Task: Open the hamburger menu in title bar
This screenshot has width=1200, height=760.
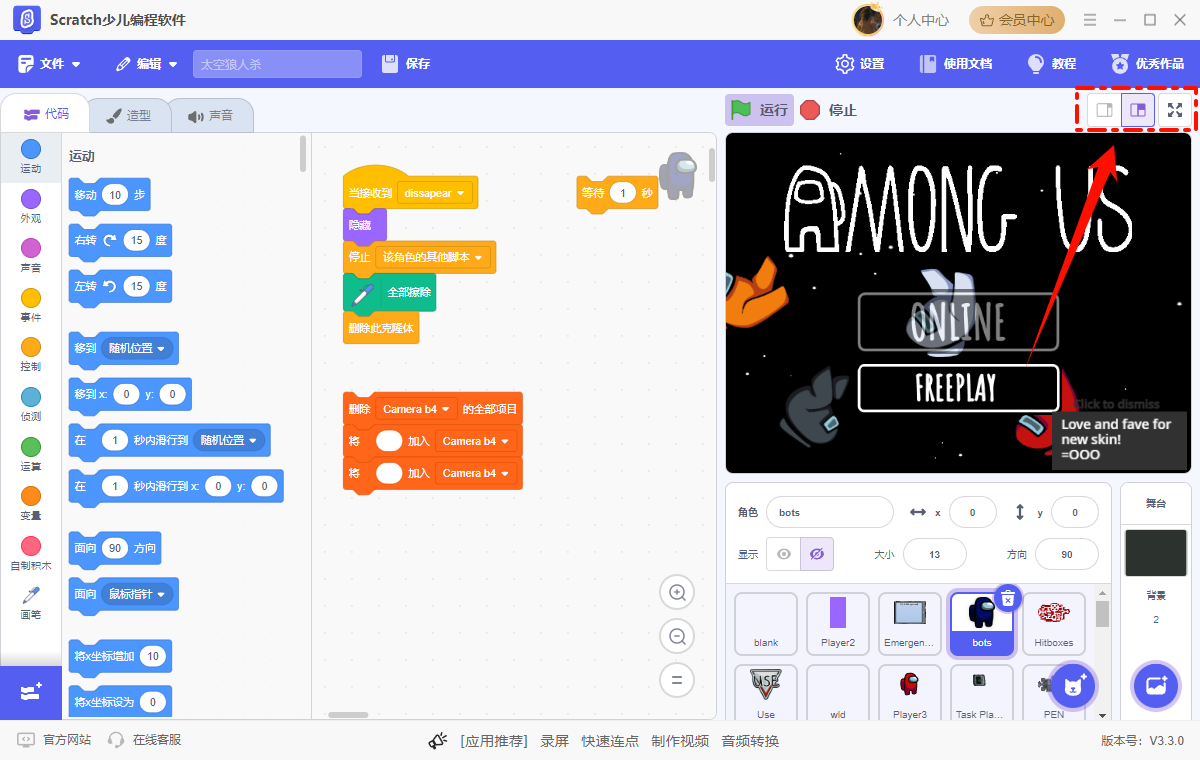Action: point(1090,20)
